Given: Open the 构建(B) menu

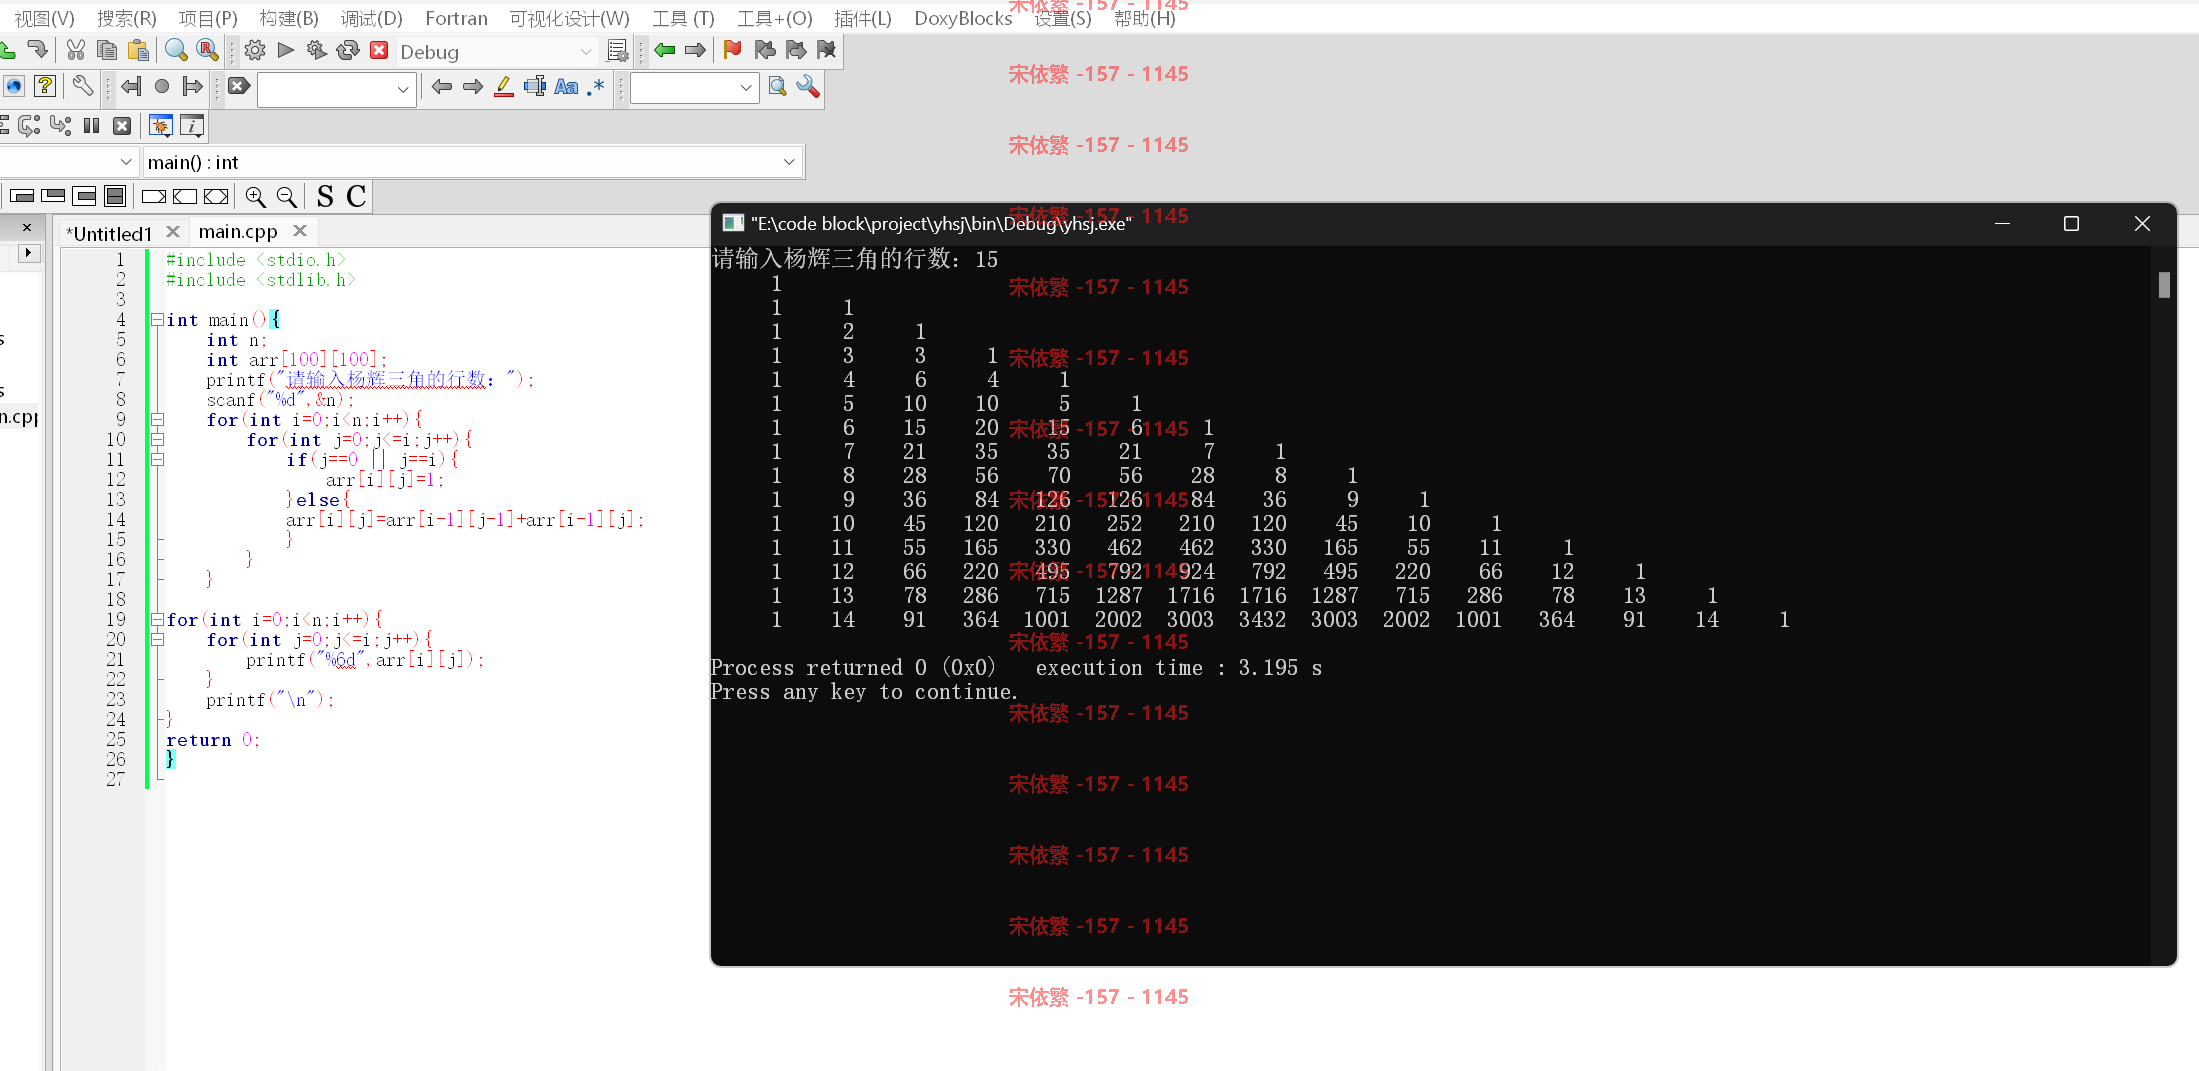Looking at the screenshot, I should [x=289, y=18].
